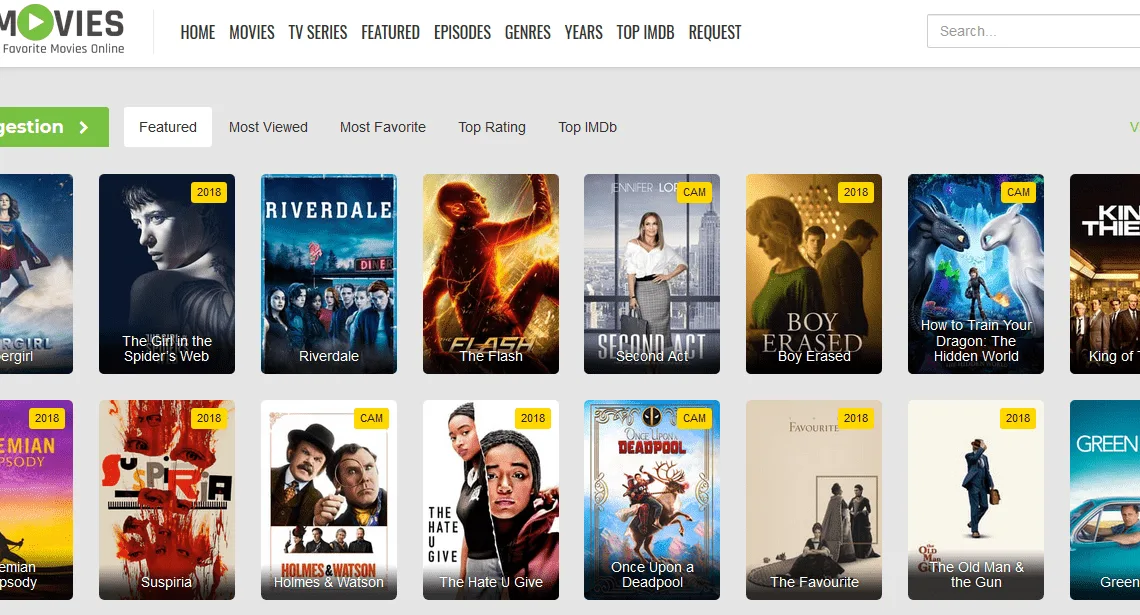Image resolution: width=1140 pixels, height=615 pixels.
Task: Click the site logo play icon
Action: pyautogui.click(x=34, y=21)
